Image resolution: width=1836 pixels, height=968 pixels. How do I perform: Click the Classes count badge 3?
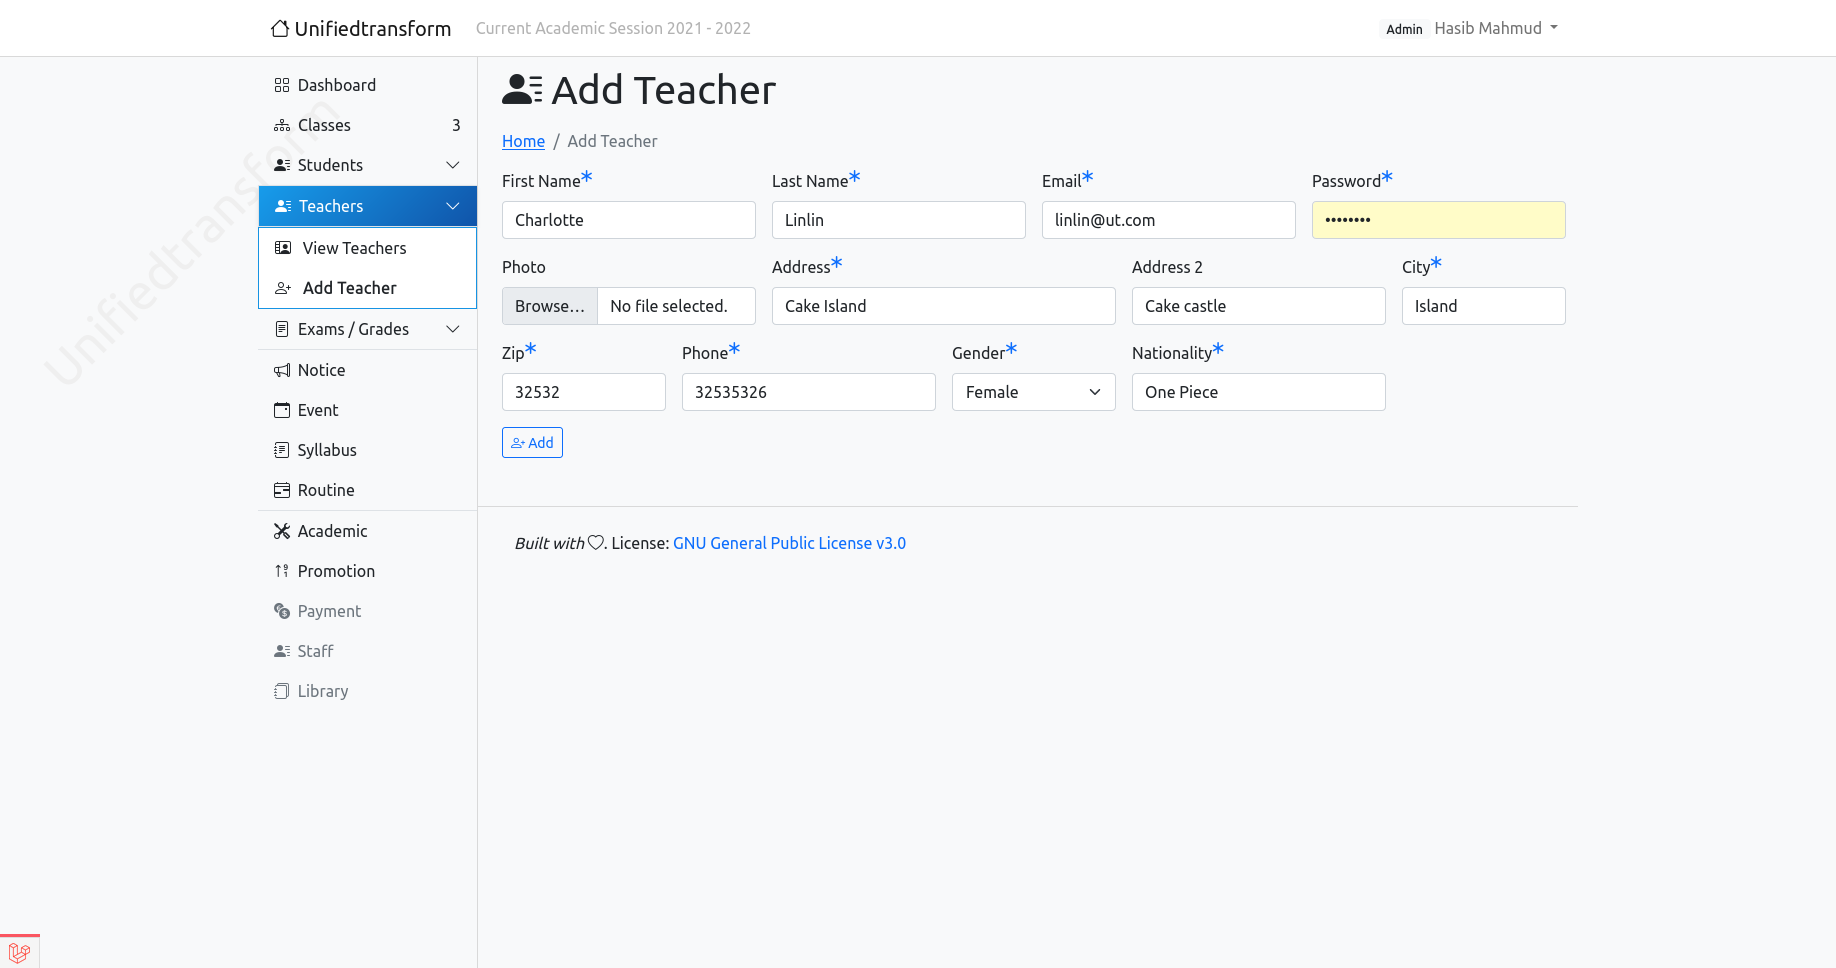(x=456, y=125)
